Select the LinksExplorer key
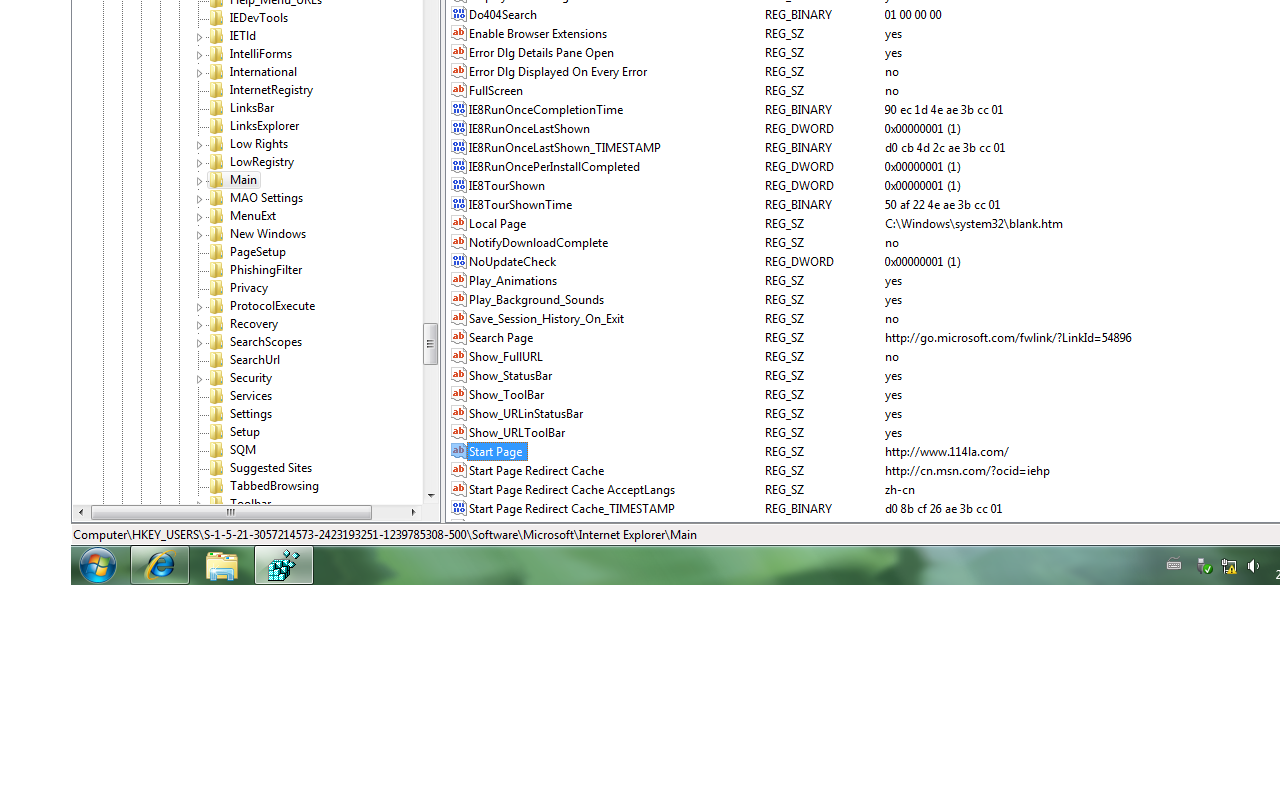The image size is (1280, 800). [x=264, y=126]
